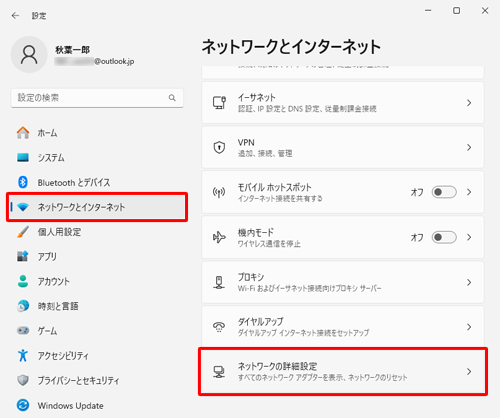Open the プロキシ settings title
Viewport: 500px width, 418px height.
point(251,277)
